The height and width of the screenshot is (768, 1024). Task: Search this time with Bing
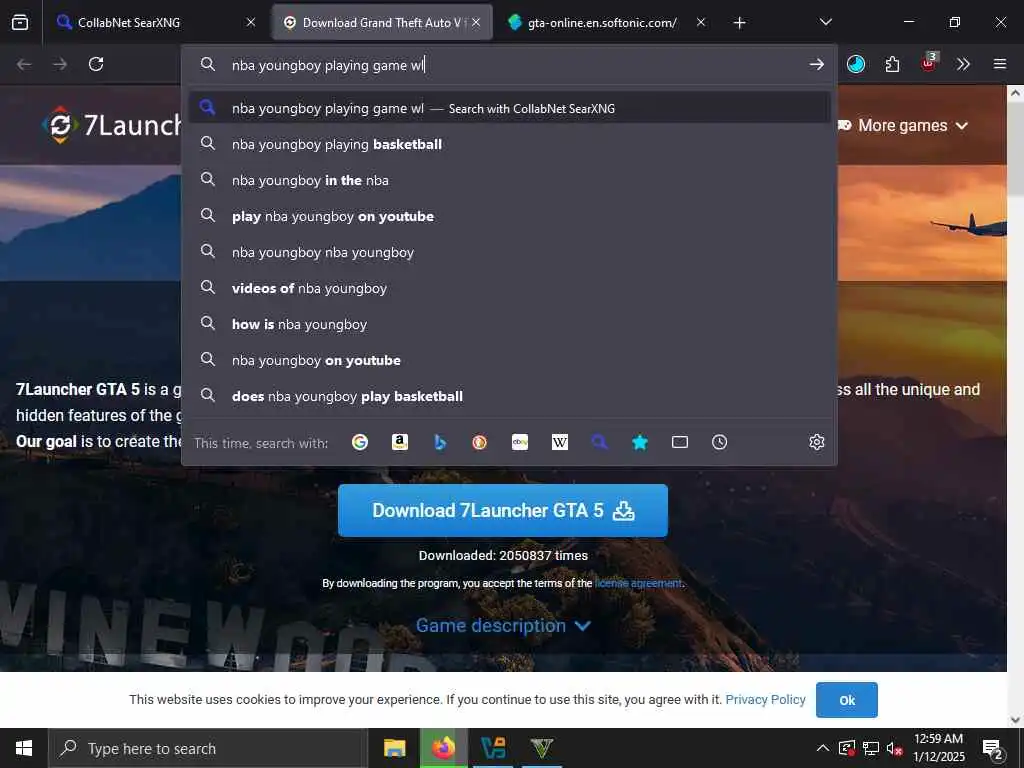point(440,442)
